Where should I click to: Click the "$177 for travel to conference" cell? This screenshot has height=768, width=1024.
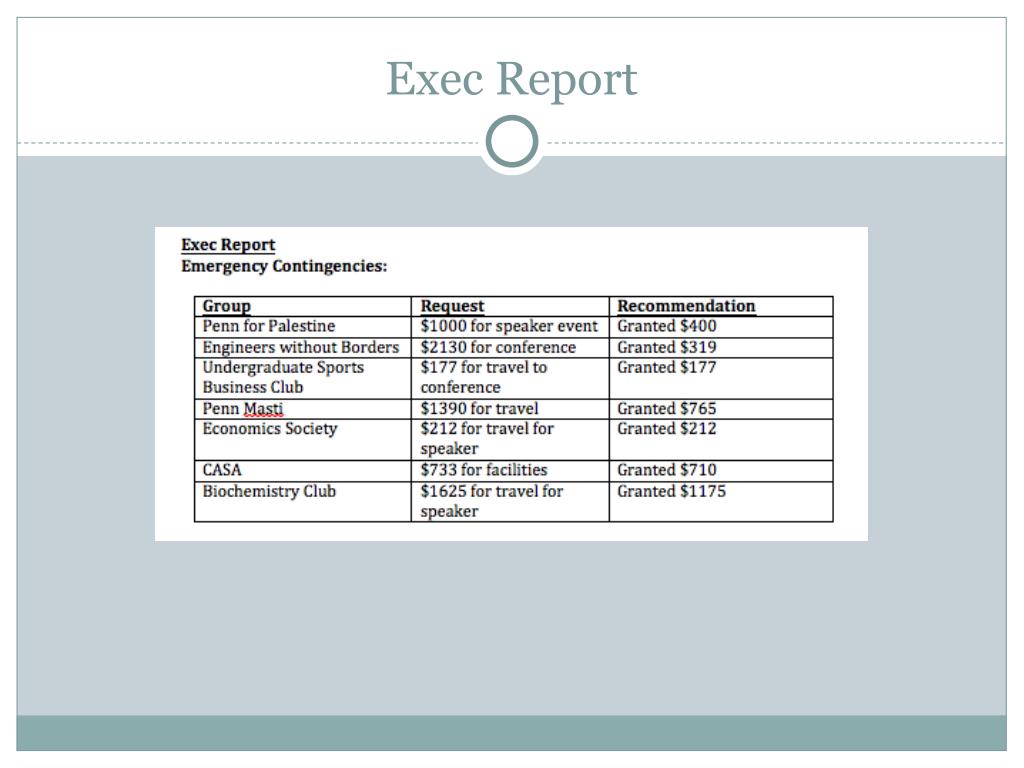[x=510, y=378]
